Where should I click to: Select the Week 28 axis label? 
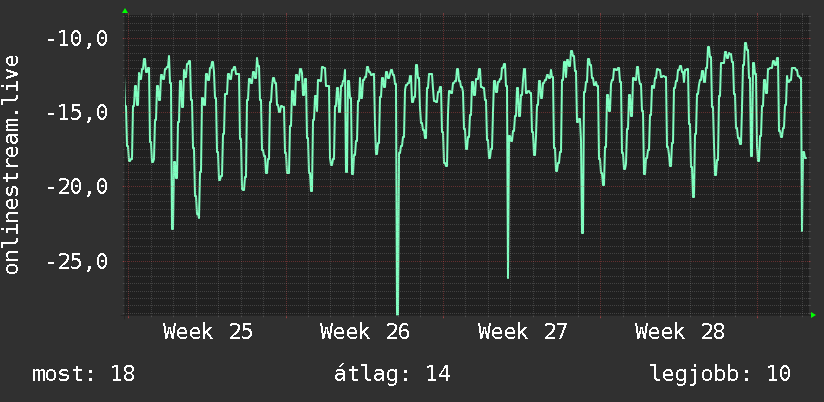[679, 332]
